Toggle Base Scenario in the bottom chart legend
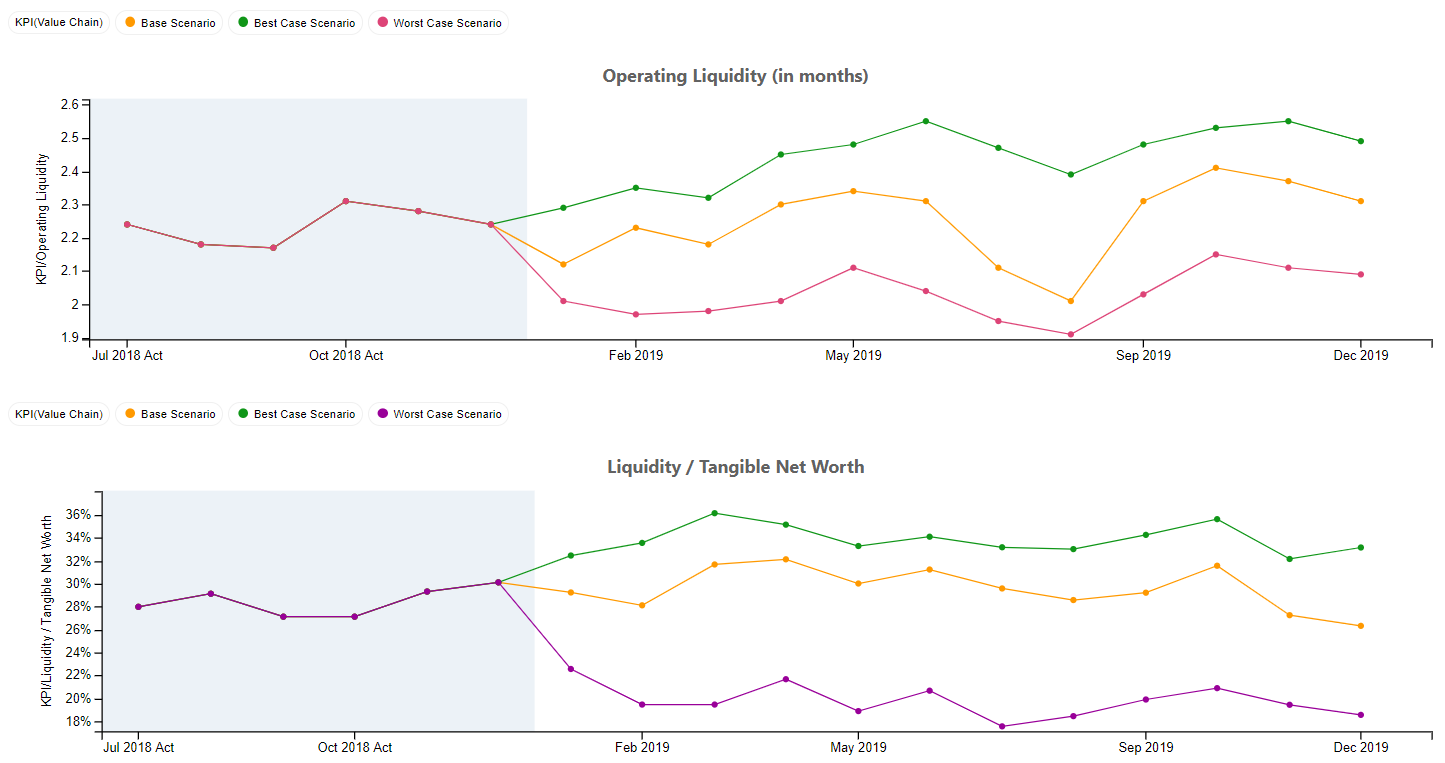The width and height of the screenshot is (1445, 763). pyautogui.click(x=170, y=414)
